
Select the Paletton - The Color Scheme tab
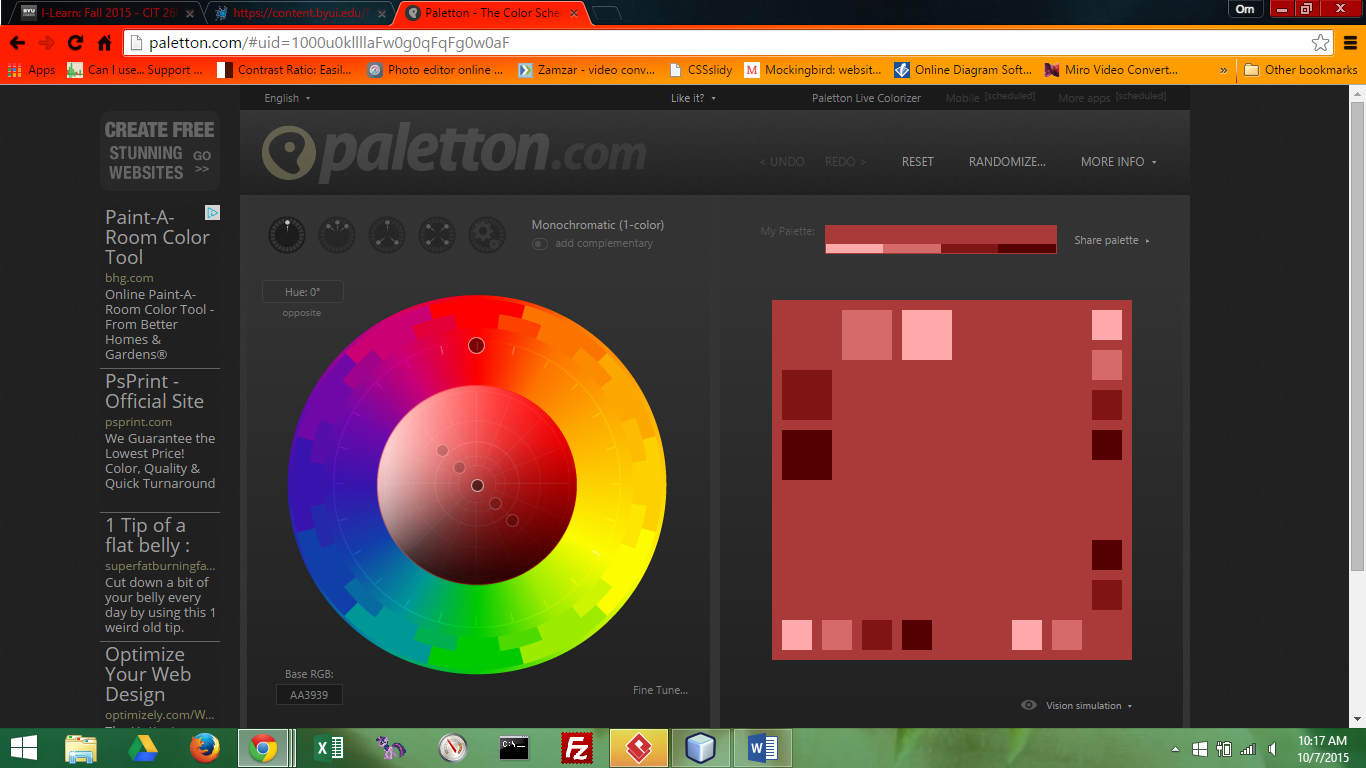[492, 12]
